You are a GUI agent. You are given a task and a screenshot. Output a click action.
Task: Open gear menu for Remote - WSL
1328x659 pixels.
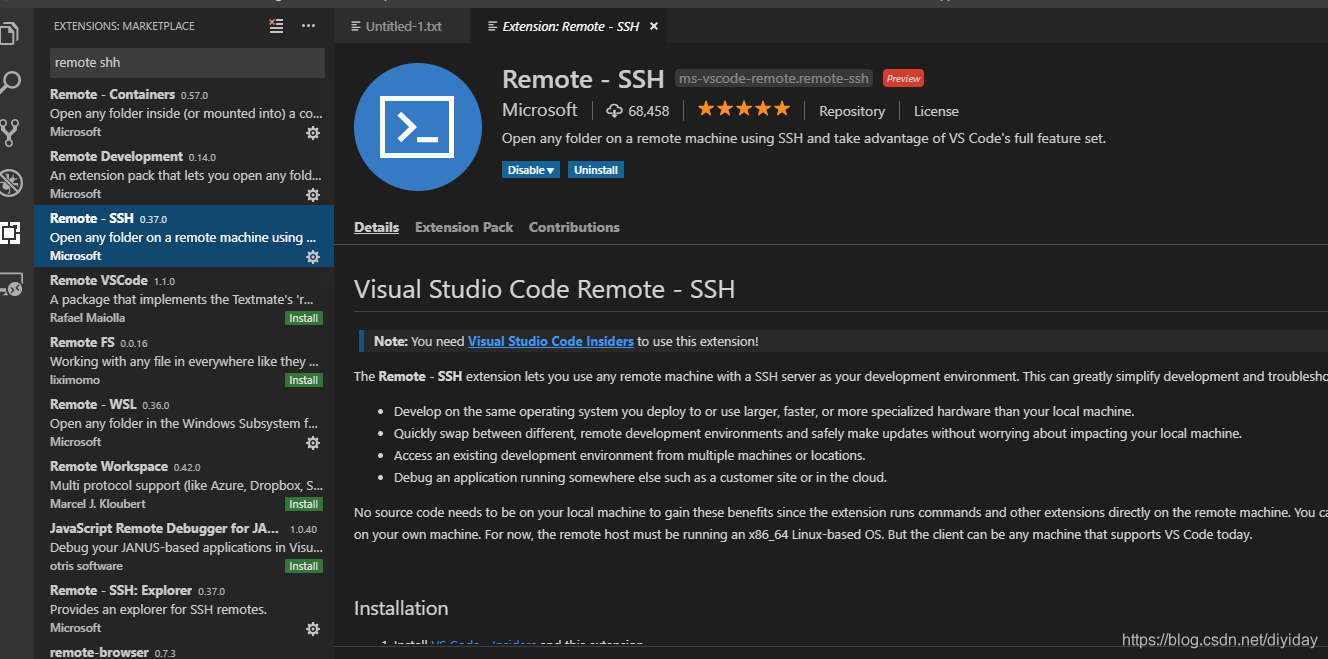[313, 442]
